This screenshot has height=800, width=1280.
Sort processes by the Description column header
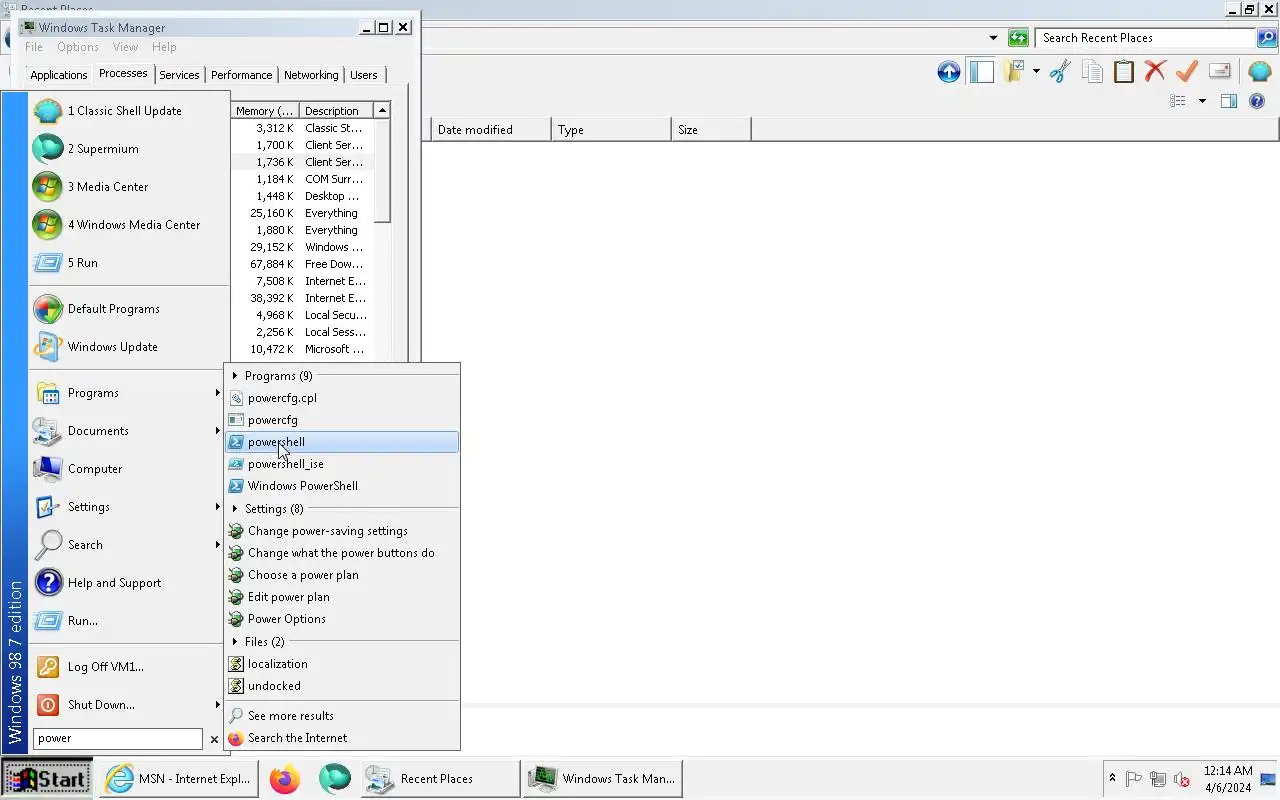pos(336,111)
